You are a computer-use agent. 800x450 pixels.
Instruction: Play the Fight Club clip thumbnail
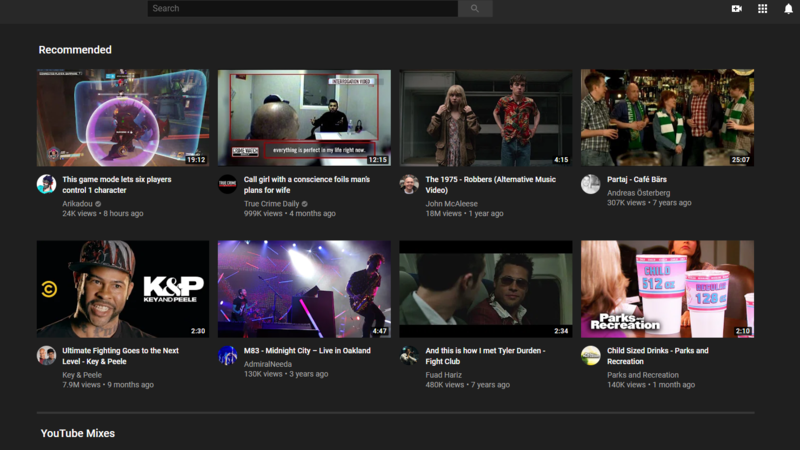point(486,289)
